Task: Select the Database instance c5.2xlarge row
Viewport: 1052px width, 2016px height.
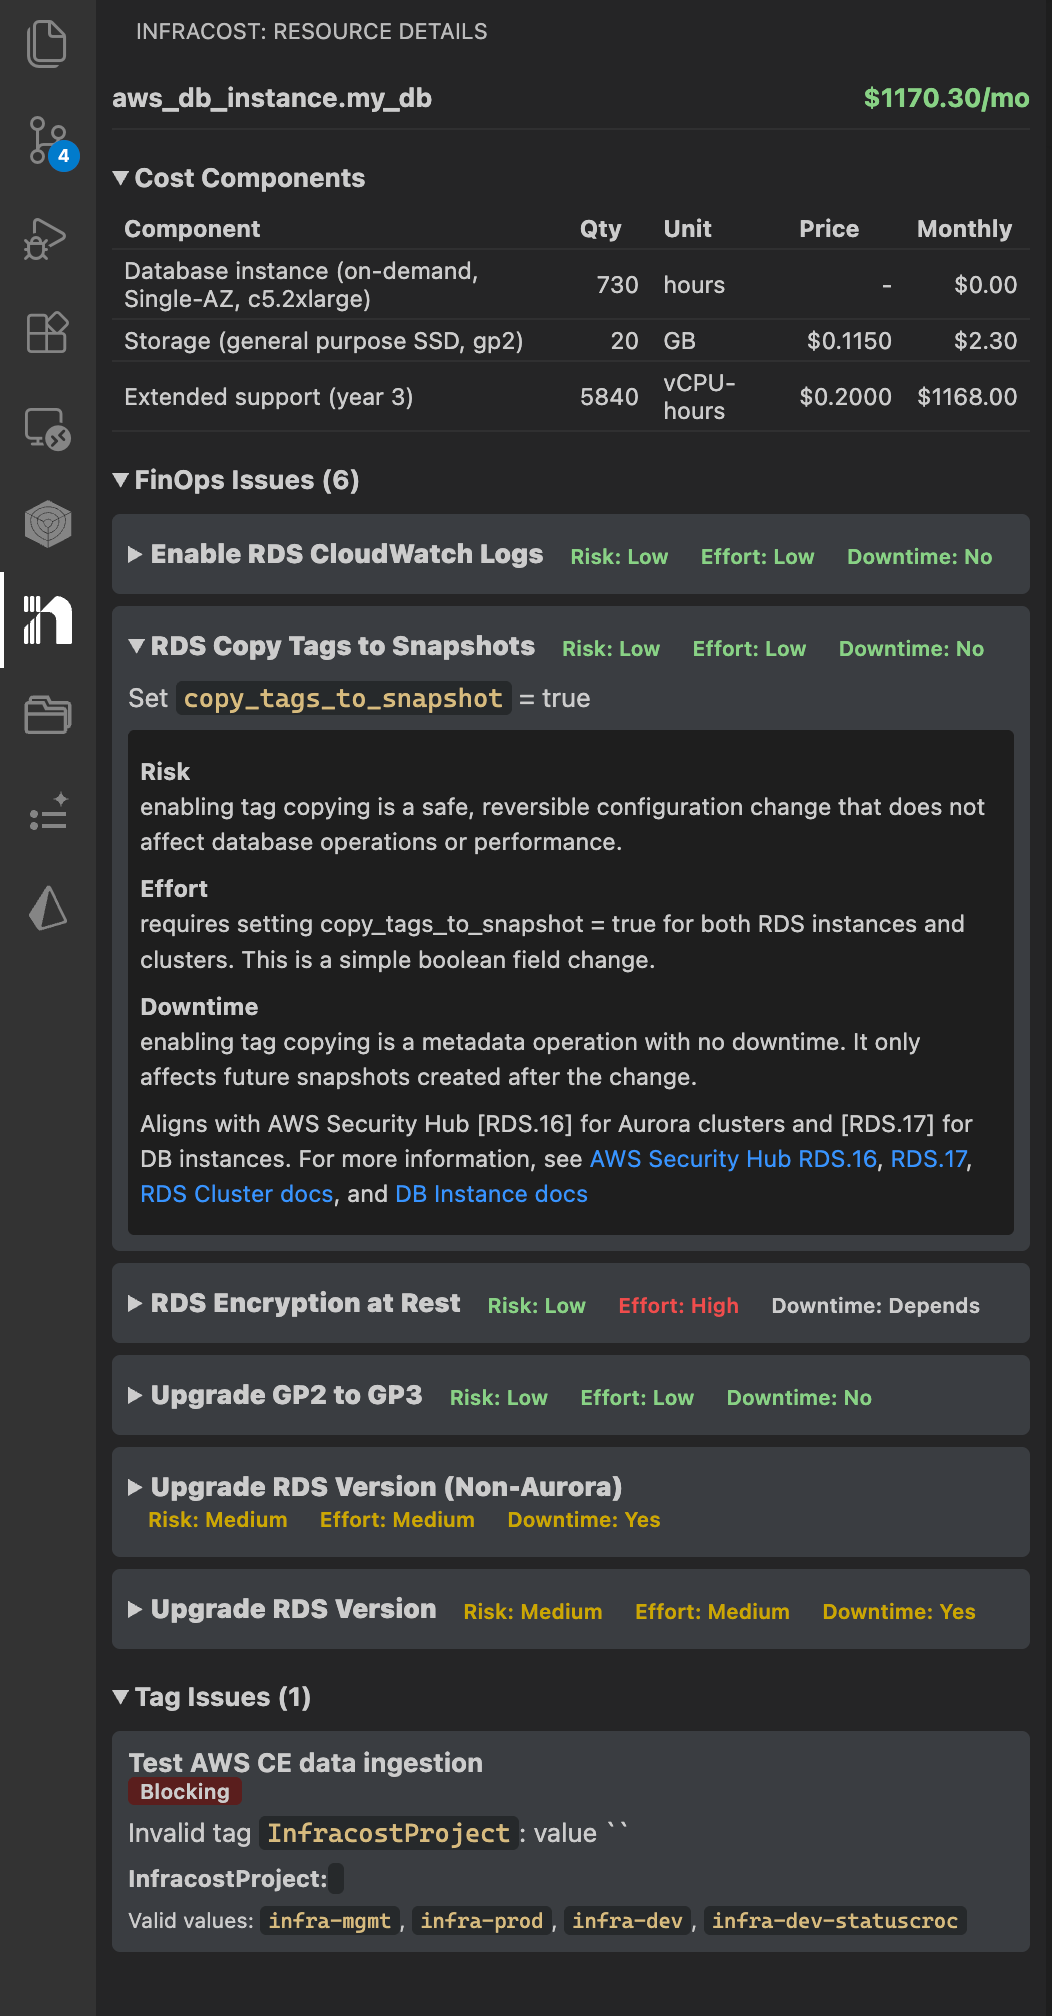Action: [x=571, y=285]
